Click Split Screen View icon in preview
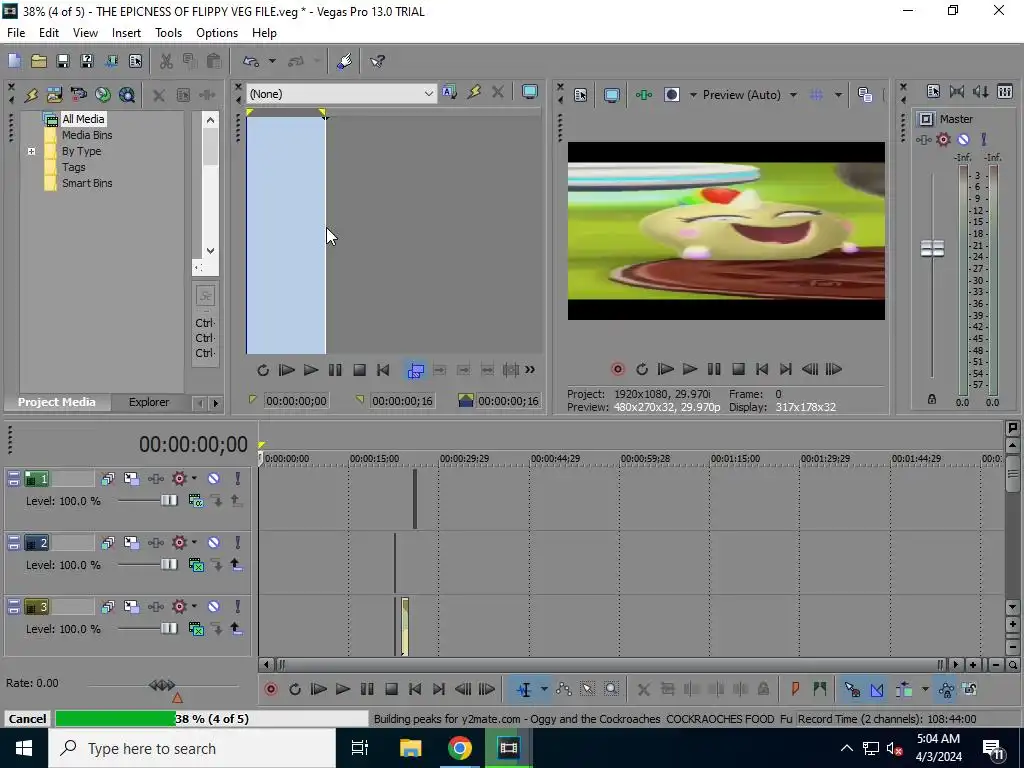 (671, 95)
